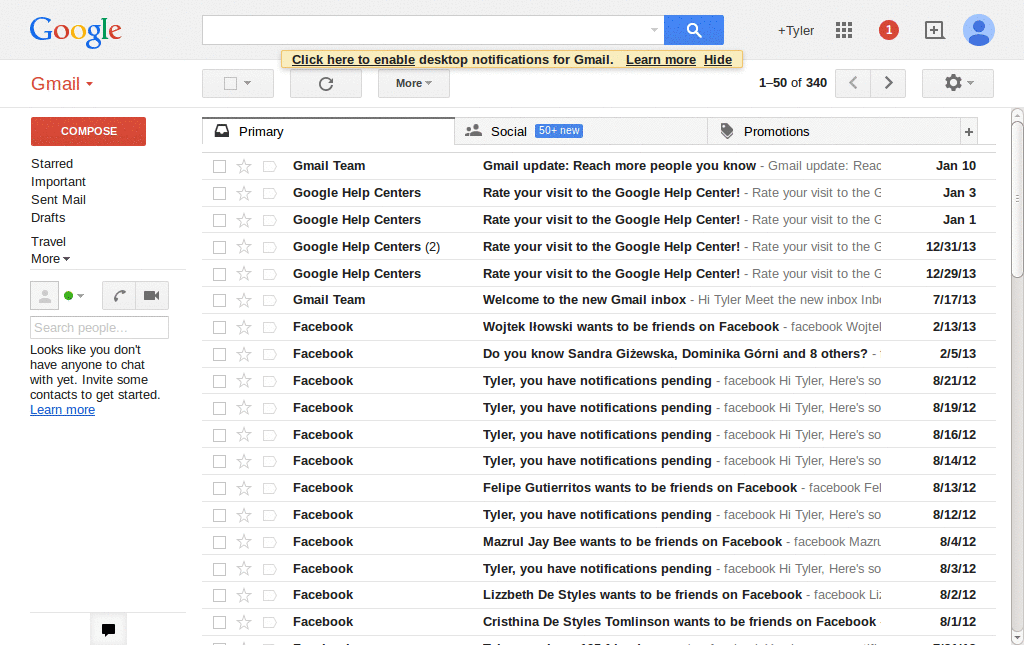Show search options arrow in search box
This screenshot has height=645, width=1024.
(654, 30)
